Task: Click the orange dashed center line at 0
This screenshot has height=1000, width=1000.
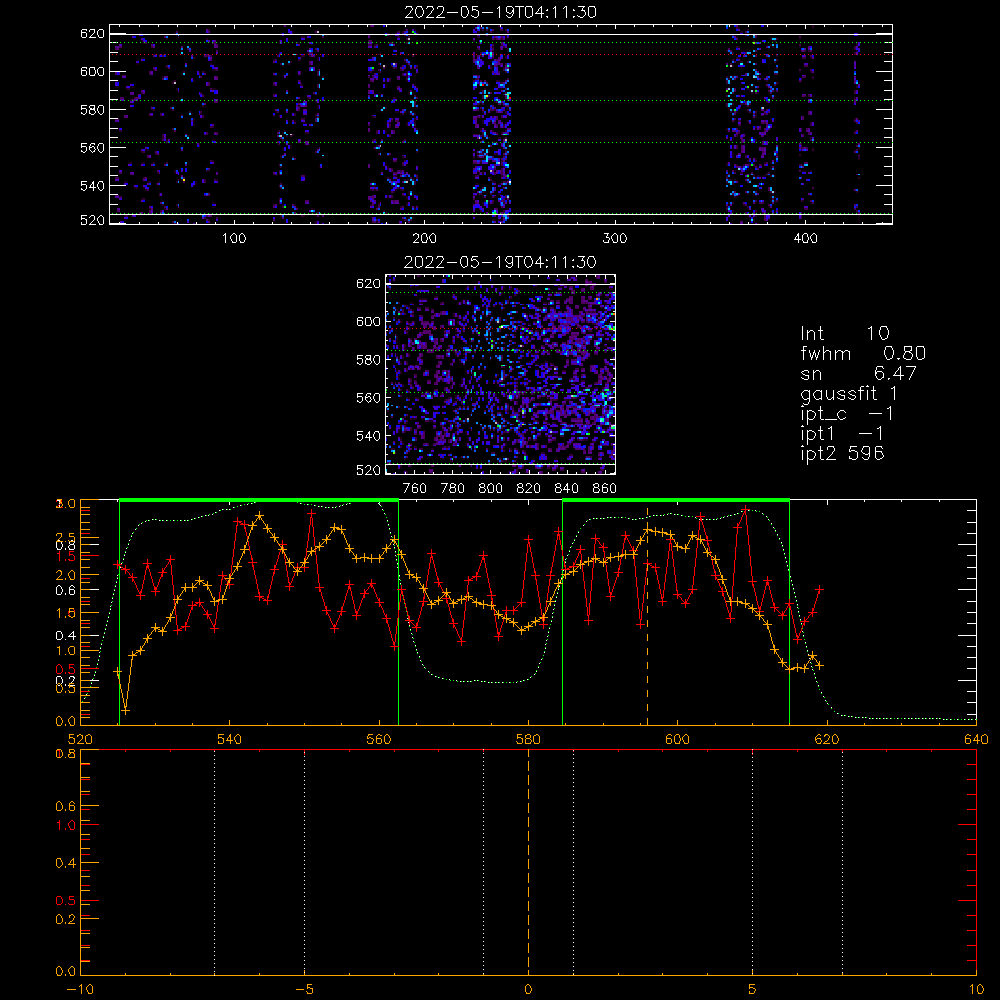Action: coord(528,861)
